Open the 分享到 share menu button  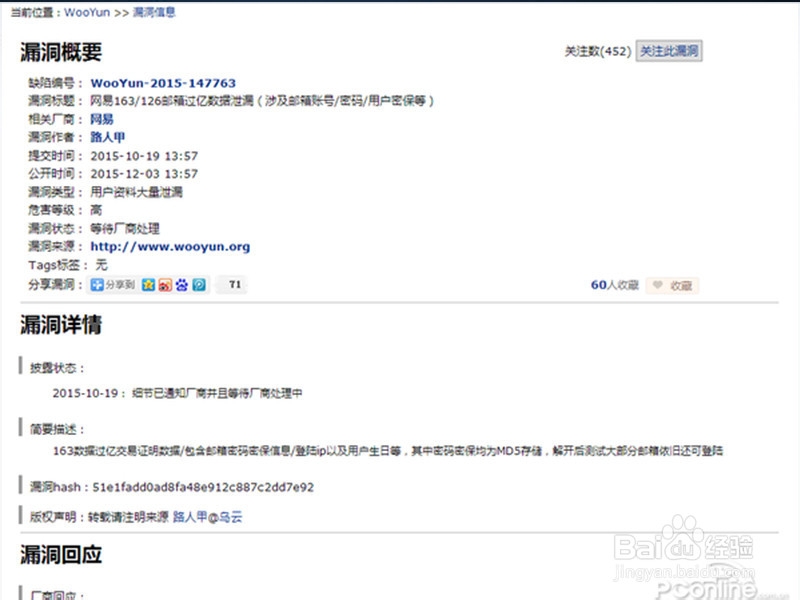pos(113,285)
